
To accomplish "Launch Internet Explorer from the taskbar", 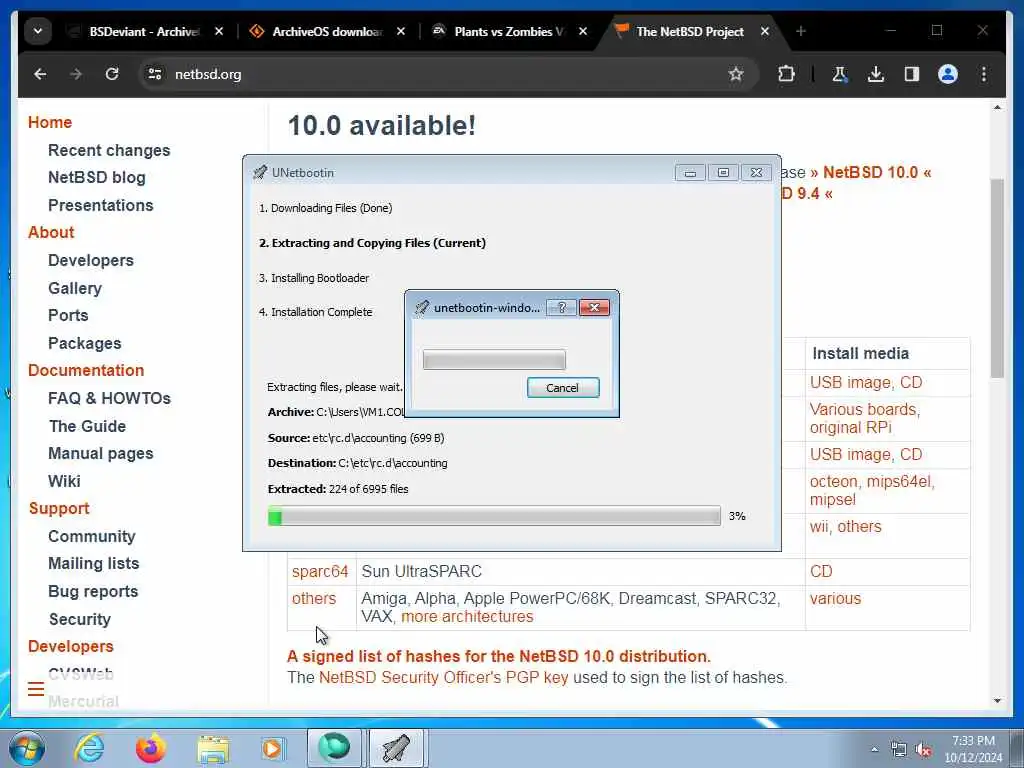I will click(x=89, y=748).
